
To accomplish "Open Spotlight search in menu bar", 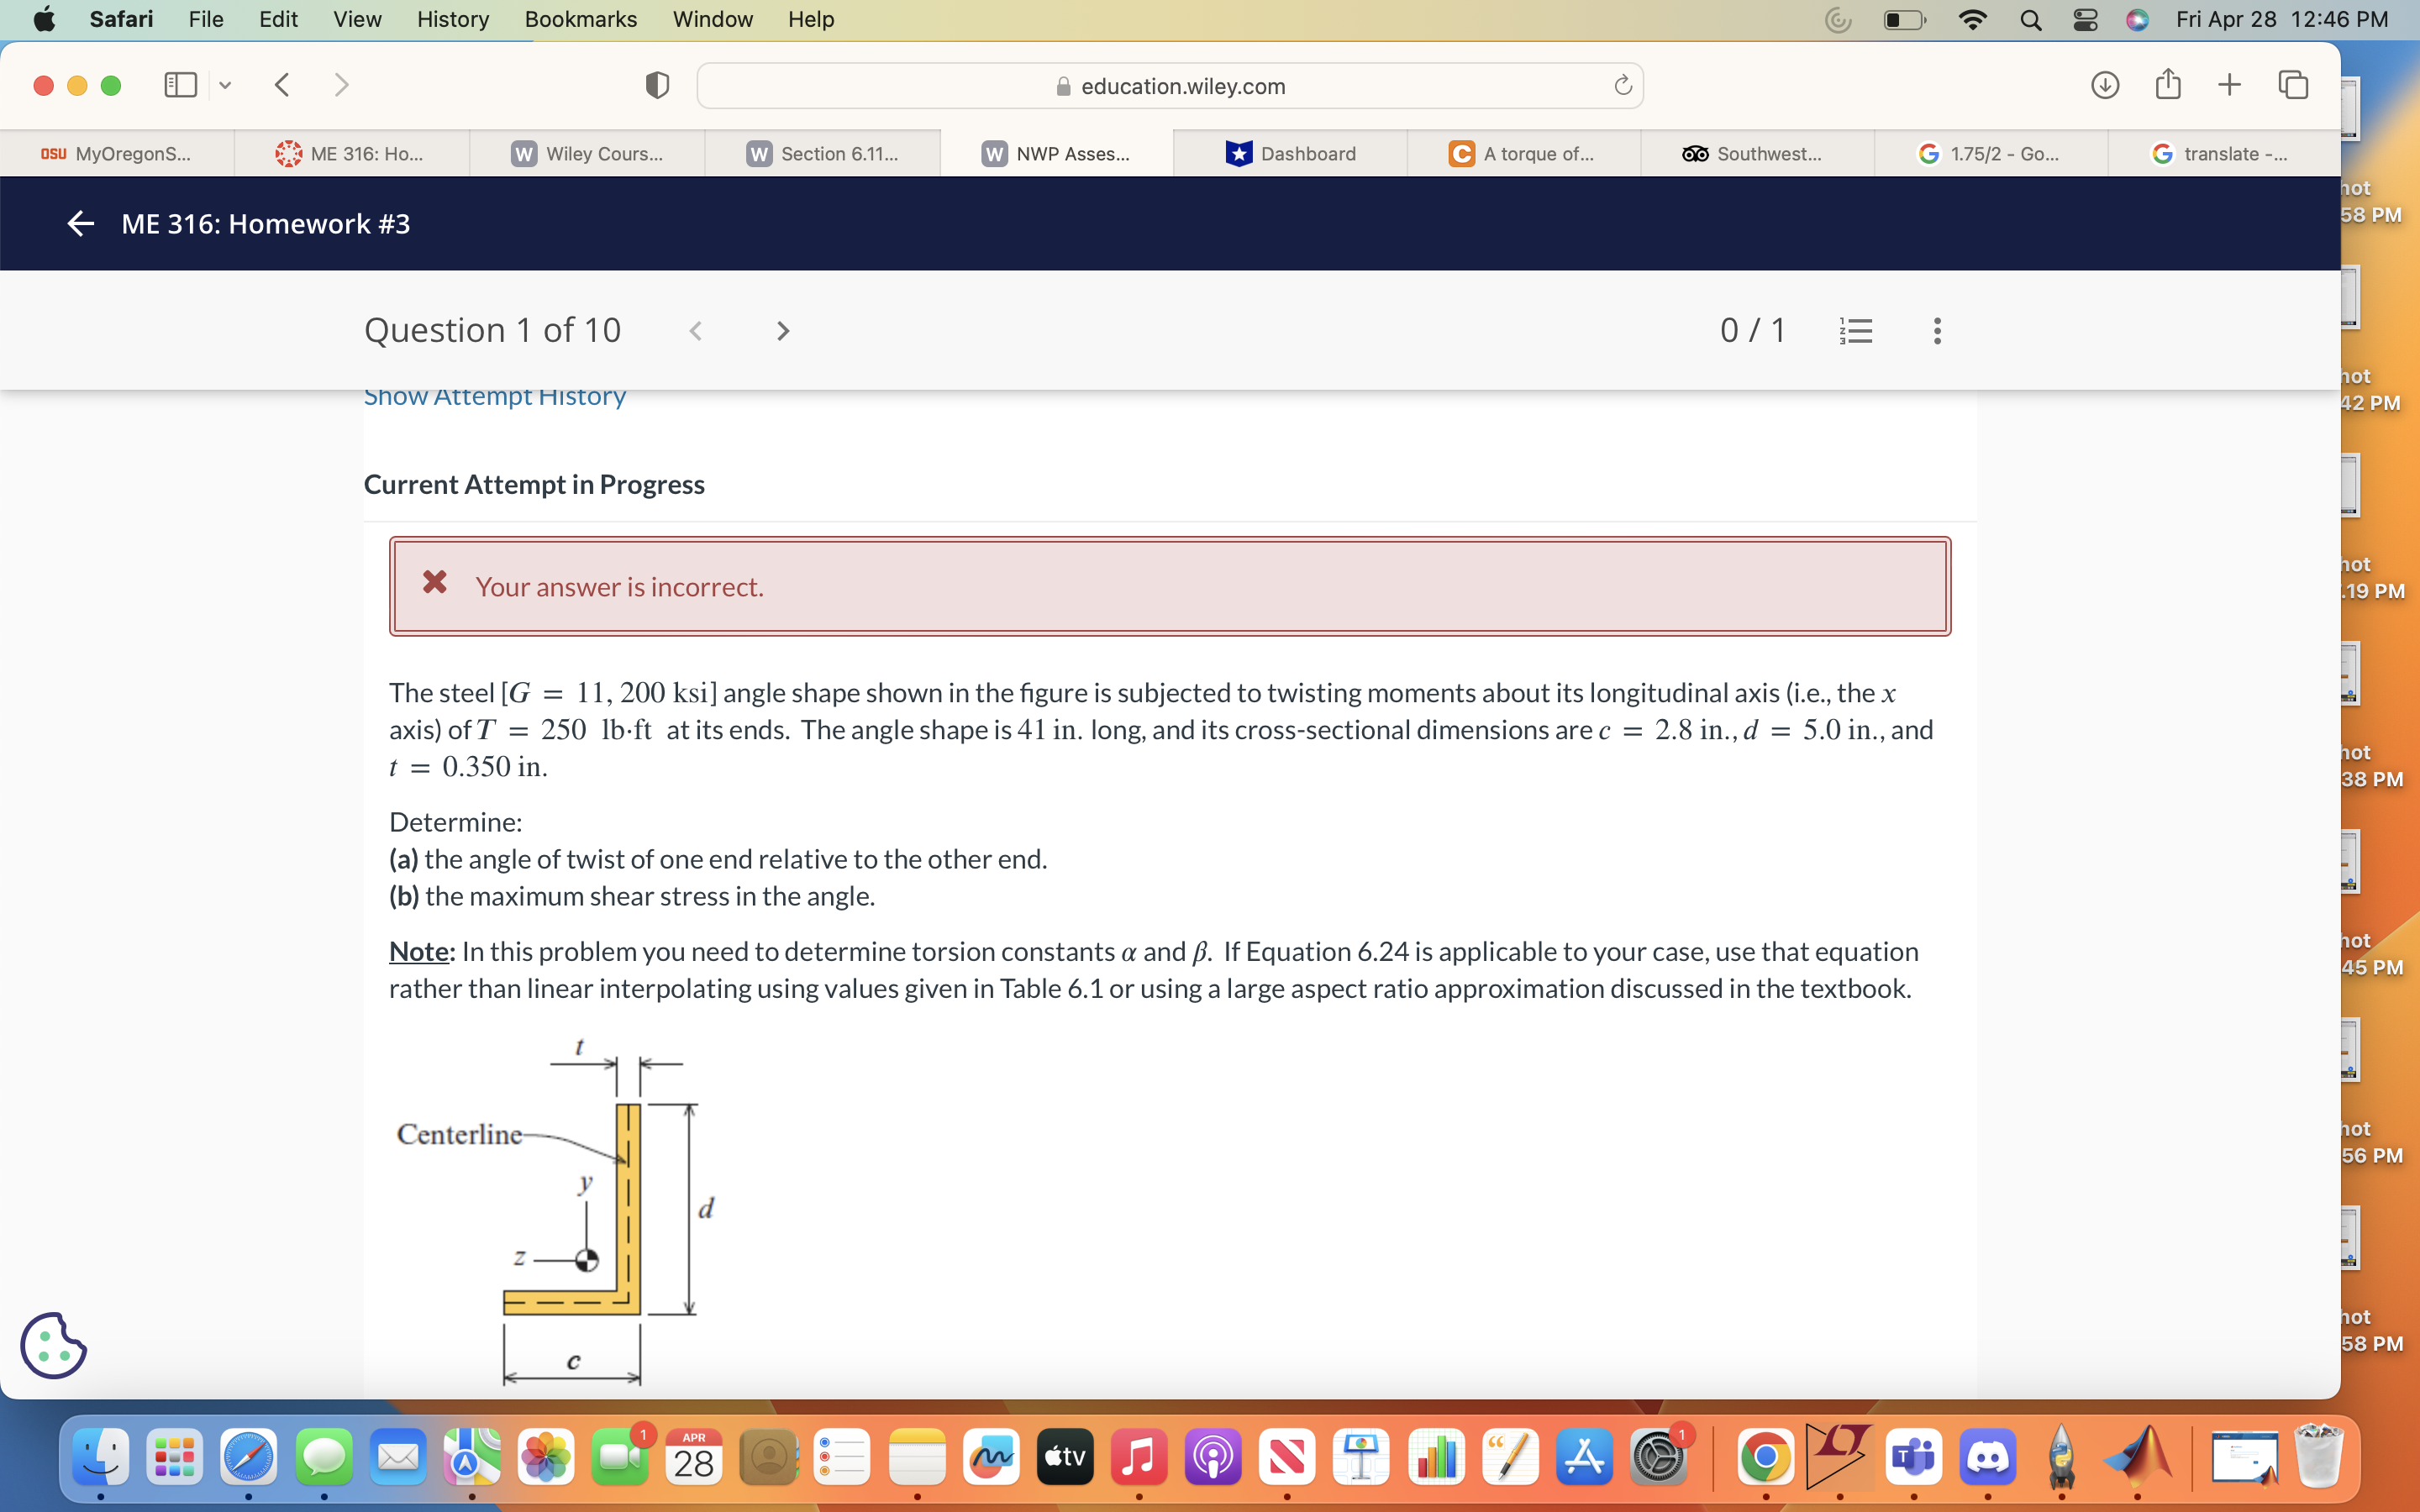I will [x=2030, y=19].
